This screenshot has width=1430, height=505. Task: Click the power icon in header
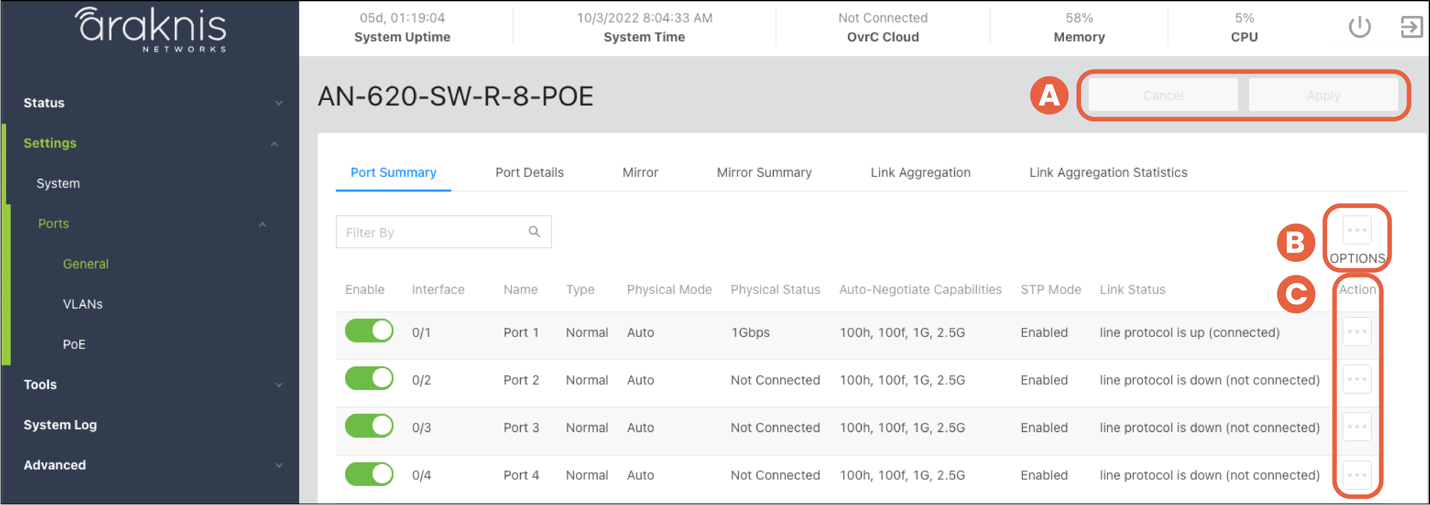pyautogui.click(x=1359, y=27)
